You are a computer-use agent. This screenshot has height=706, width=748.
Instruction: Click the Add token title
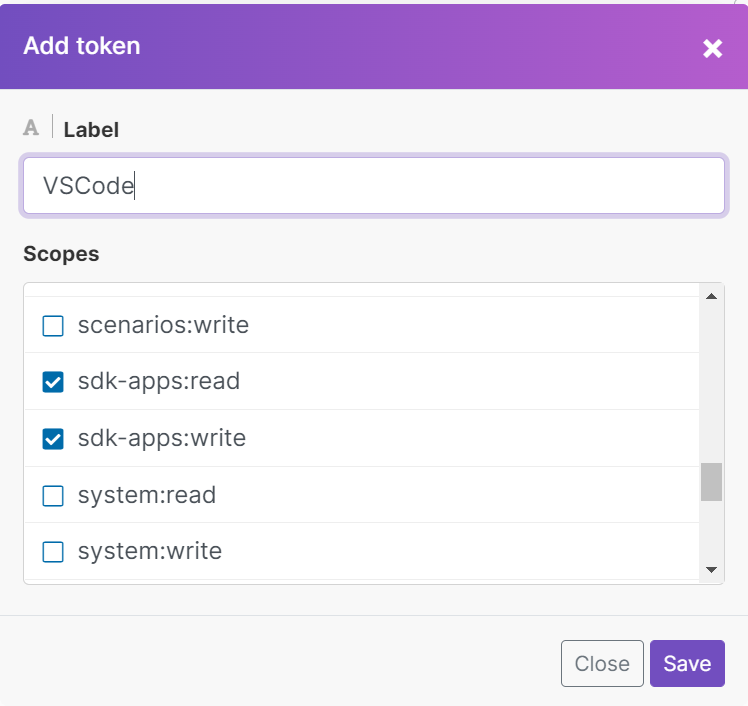tap(82, 46)
